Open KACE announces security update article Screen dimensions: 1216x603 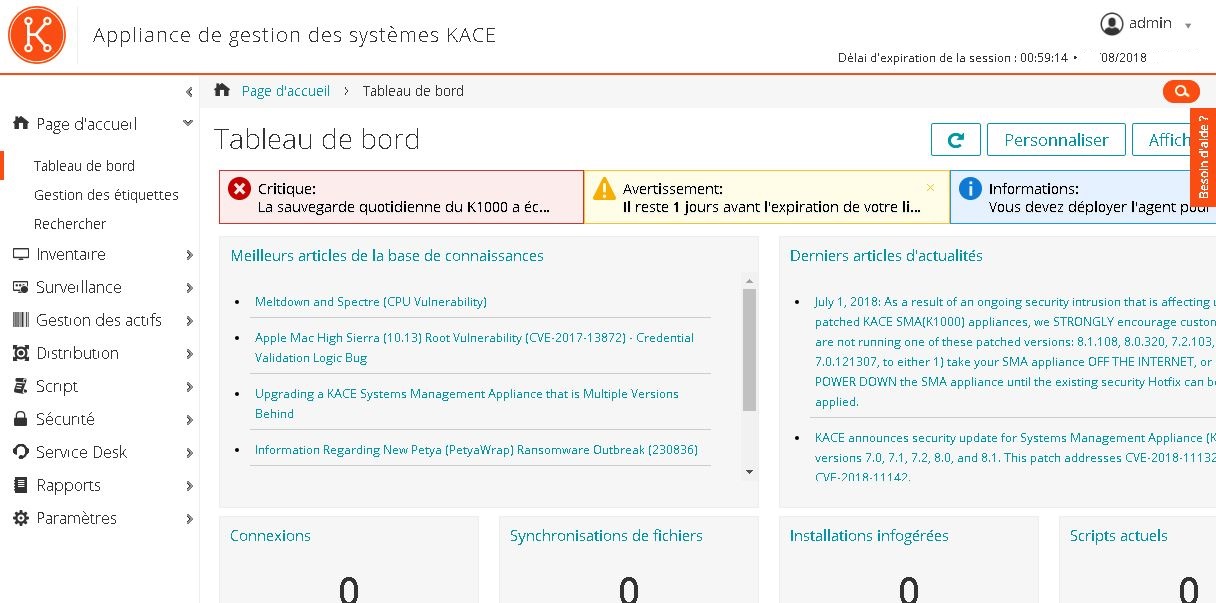pos(1015,457)
